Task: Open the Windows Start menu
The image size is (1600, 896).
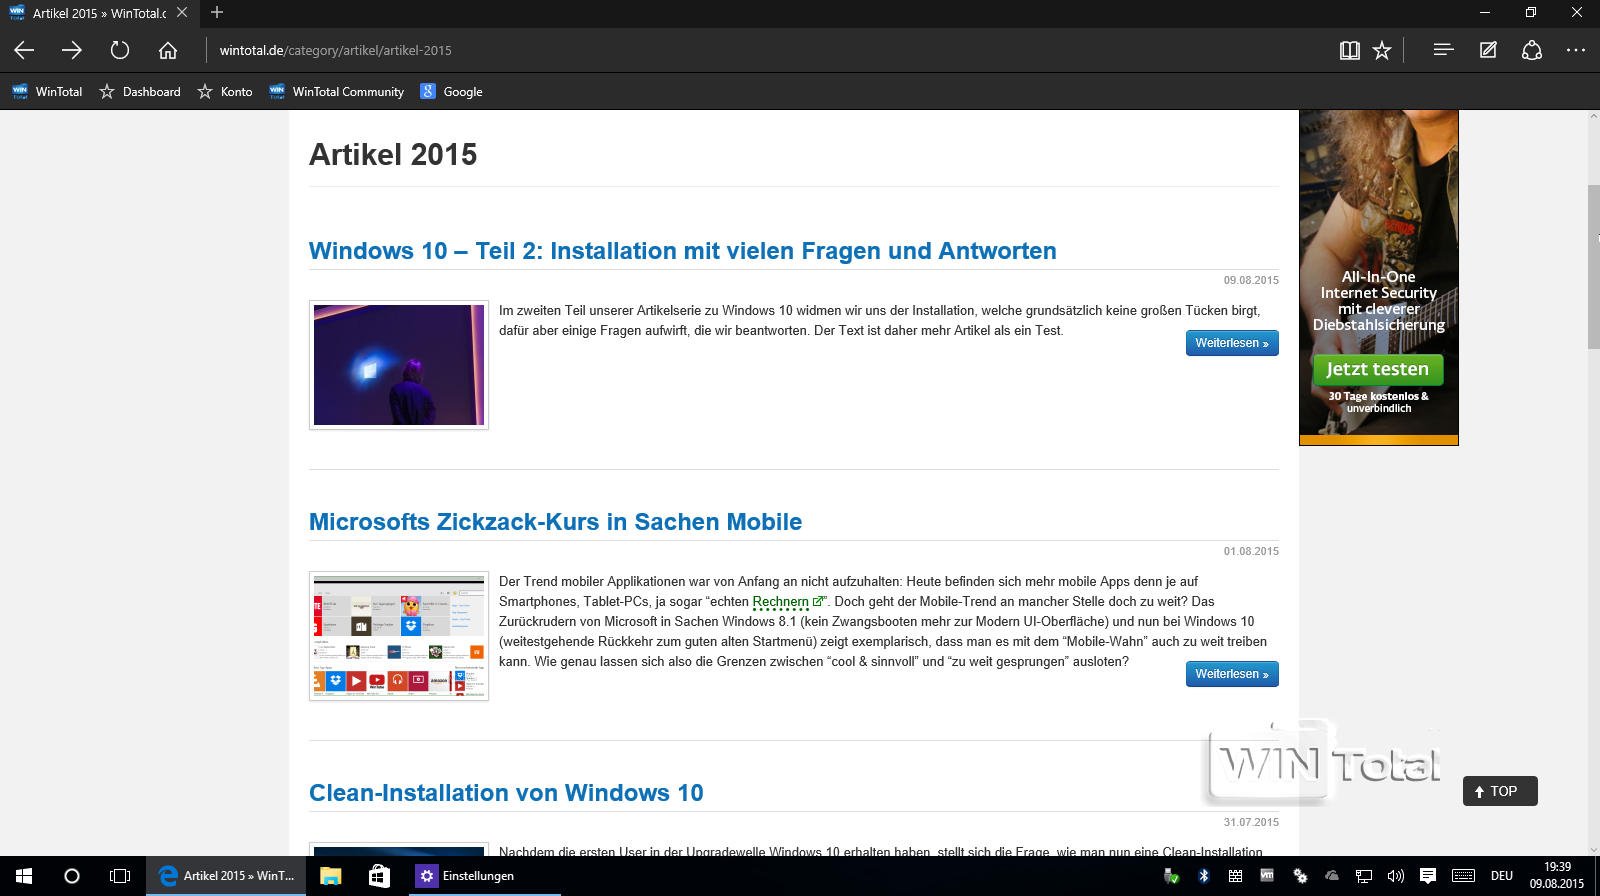Action: point(24,876)
